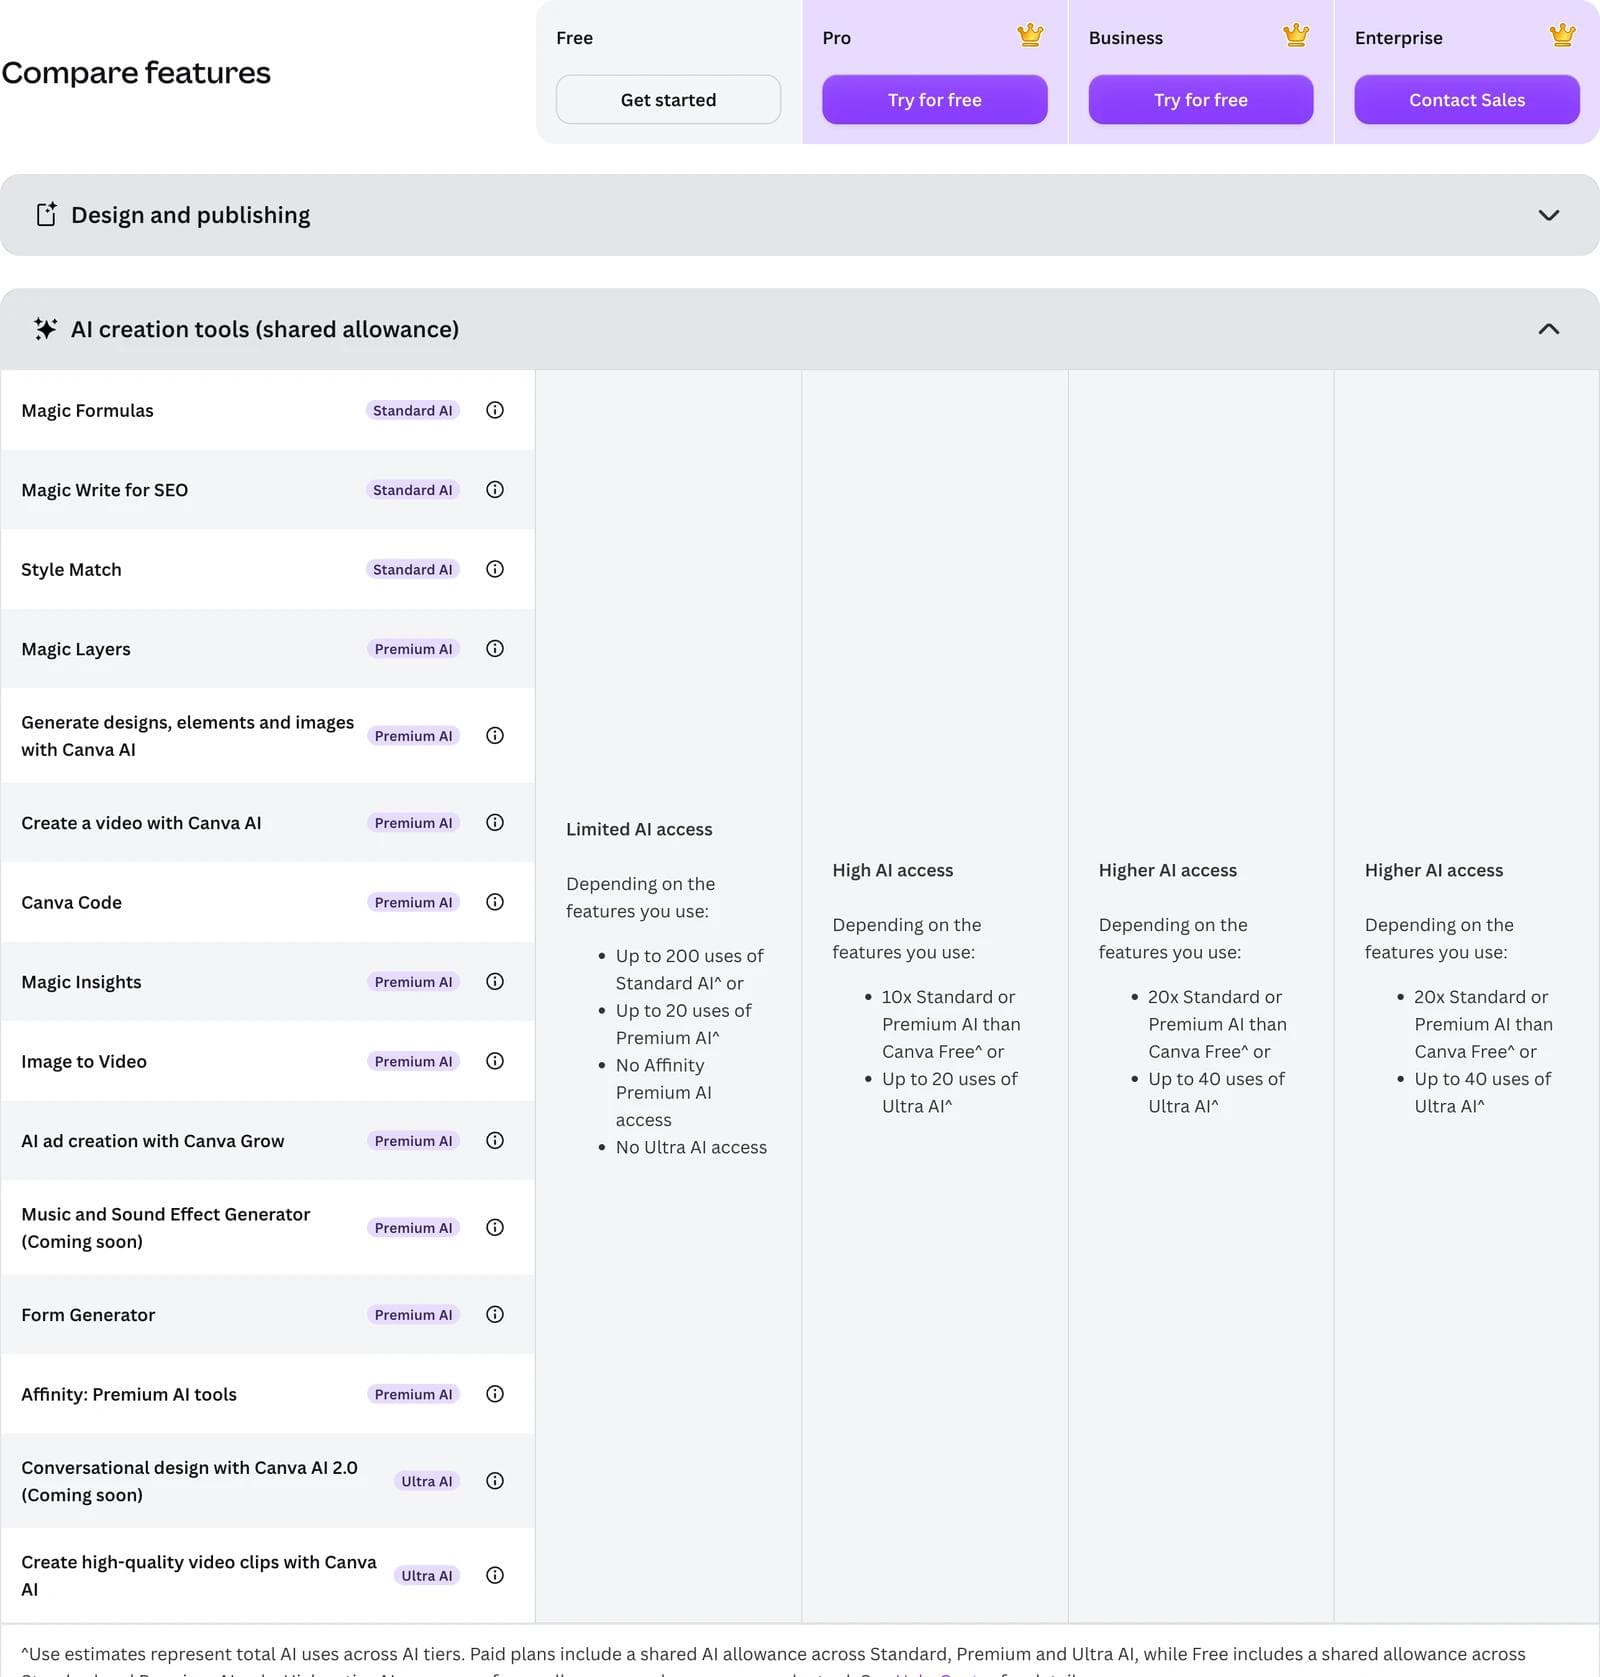Screen dimensions: 1600x1677
Task: Click the Image to Video info icon
Action: [x=494, y=1061]
